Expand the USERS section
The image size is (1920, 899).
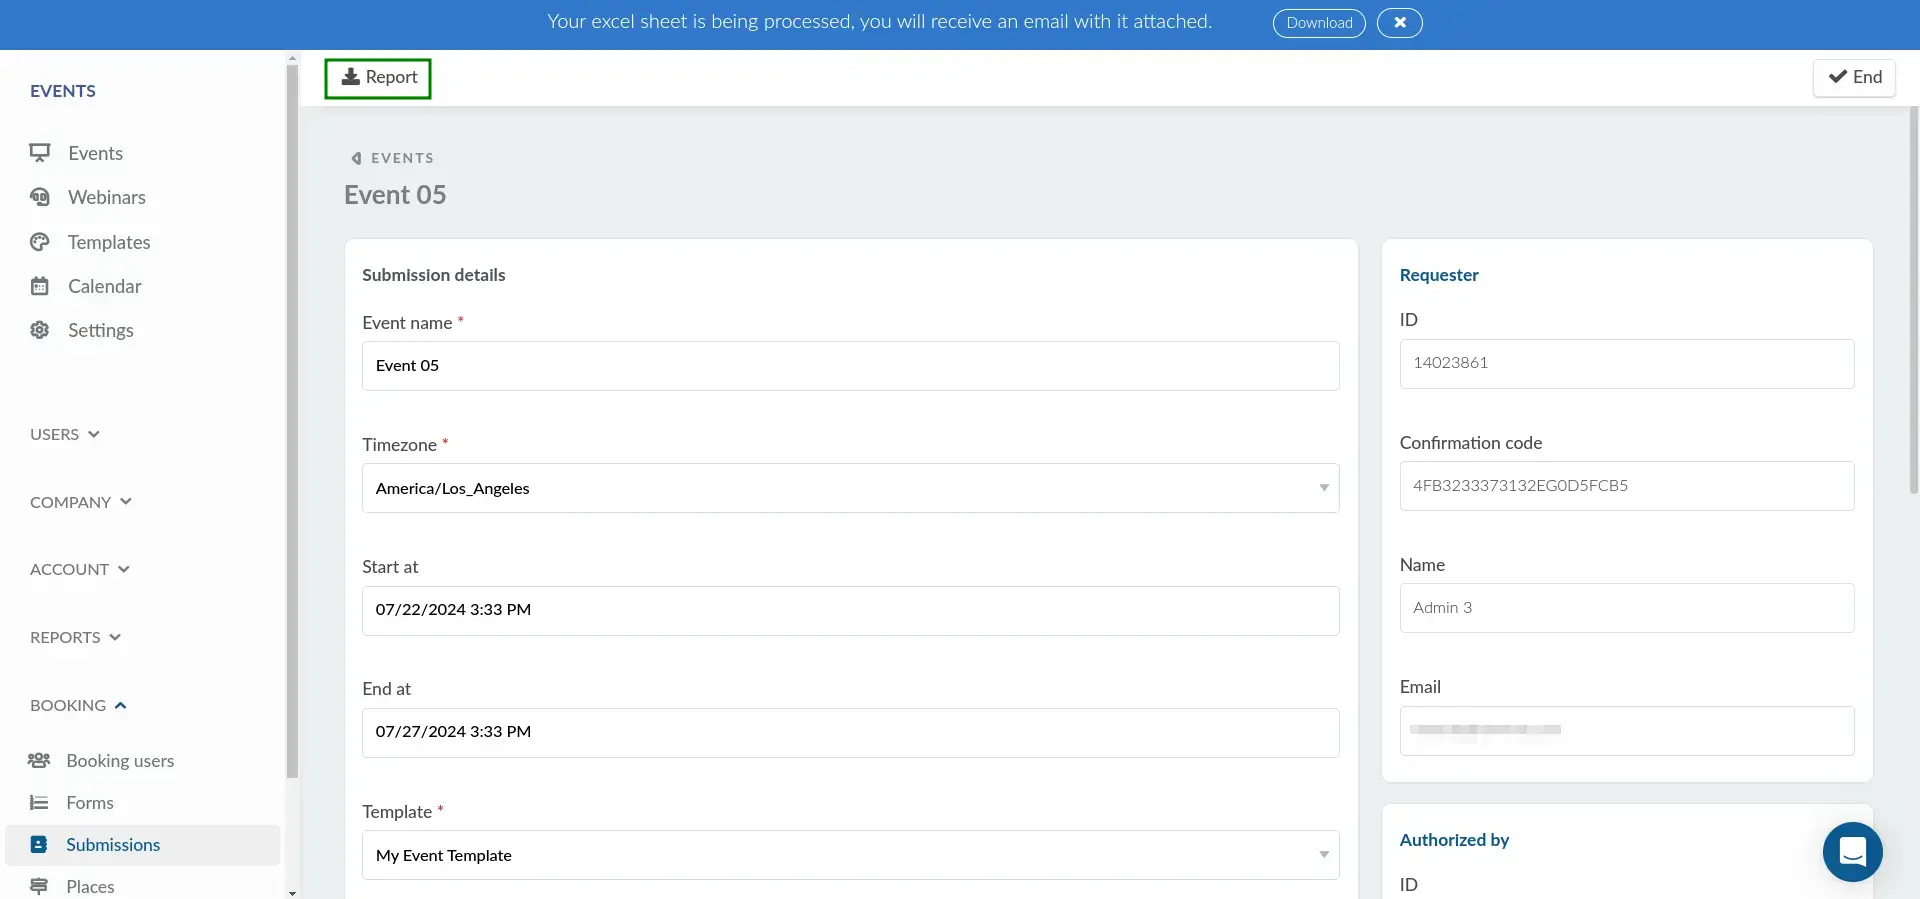[x=65, y=434]
